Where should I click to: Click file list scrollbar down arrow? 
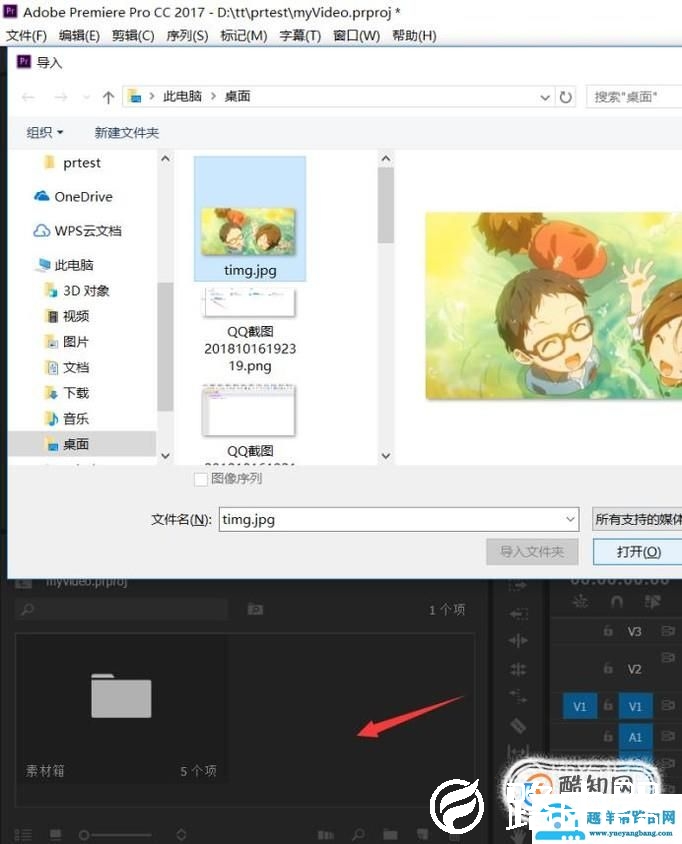click(x=385, y=456)
